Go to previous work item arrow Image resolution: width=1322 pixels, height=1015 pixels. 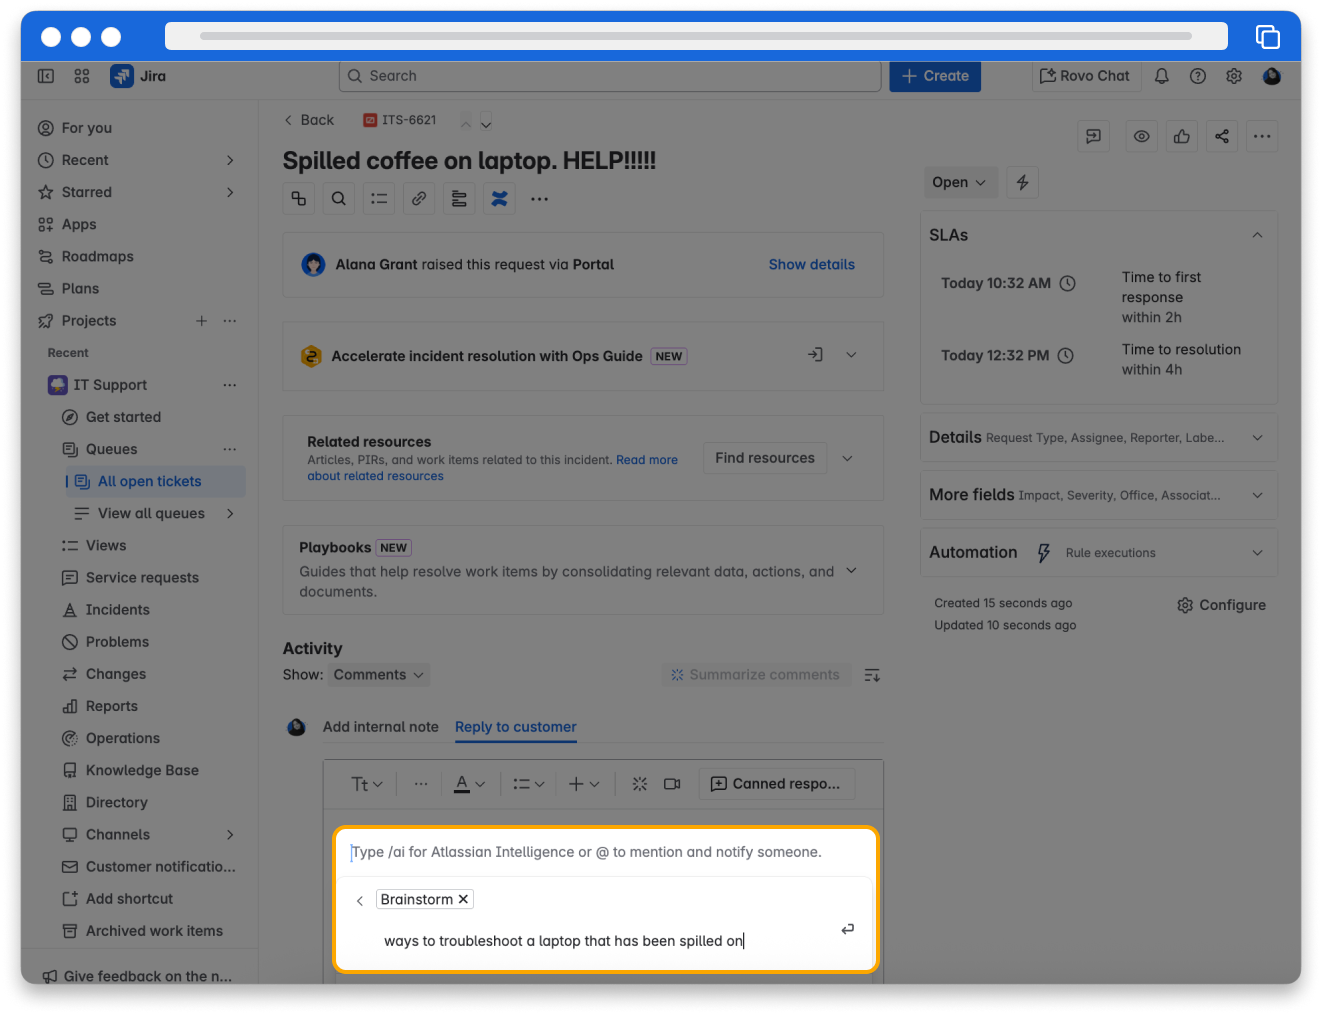pos(466,122)
